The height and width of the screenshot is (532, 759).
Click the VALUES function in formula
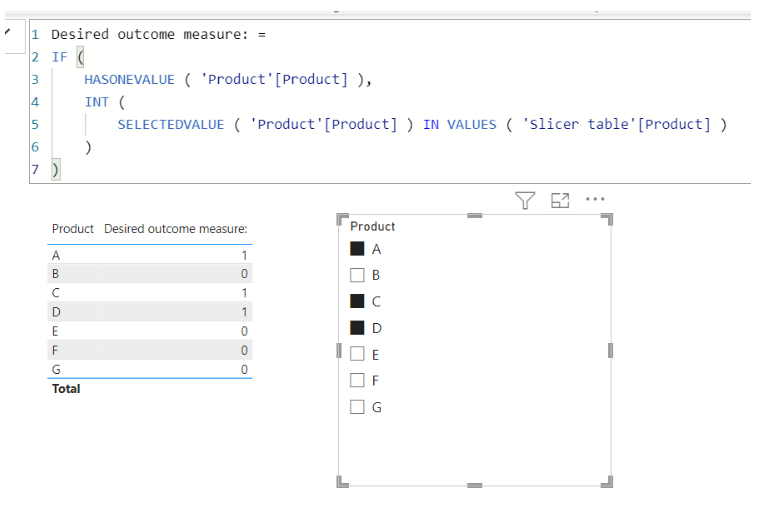[471, 124]
